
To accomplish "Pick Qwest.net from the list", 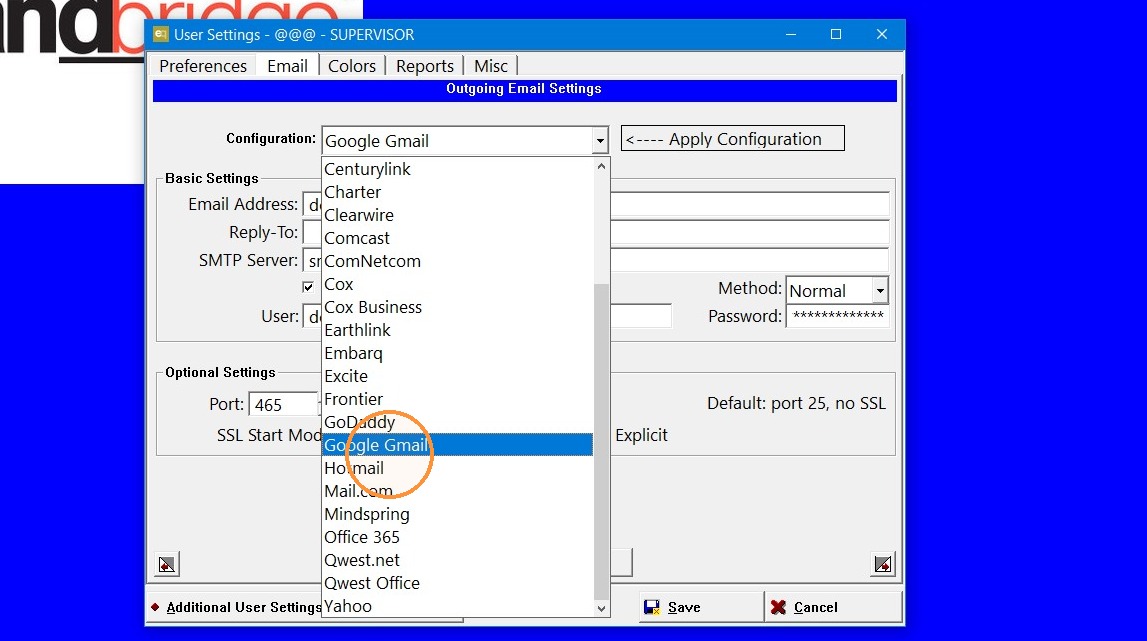I will pyautogui.click(x=458, y=561).
